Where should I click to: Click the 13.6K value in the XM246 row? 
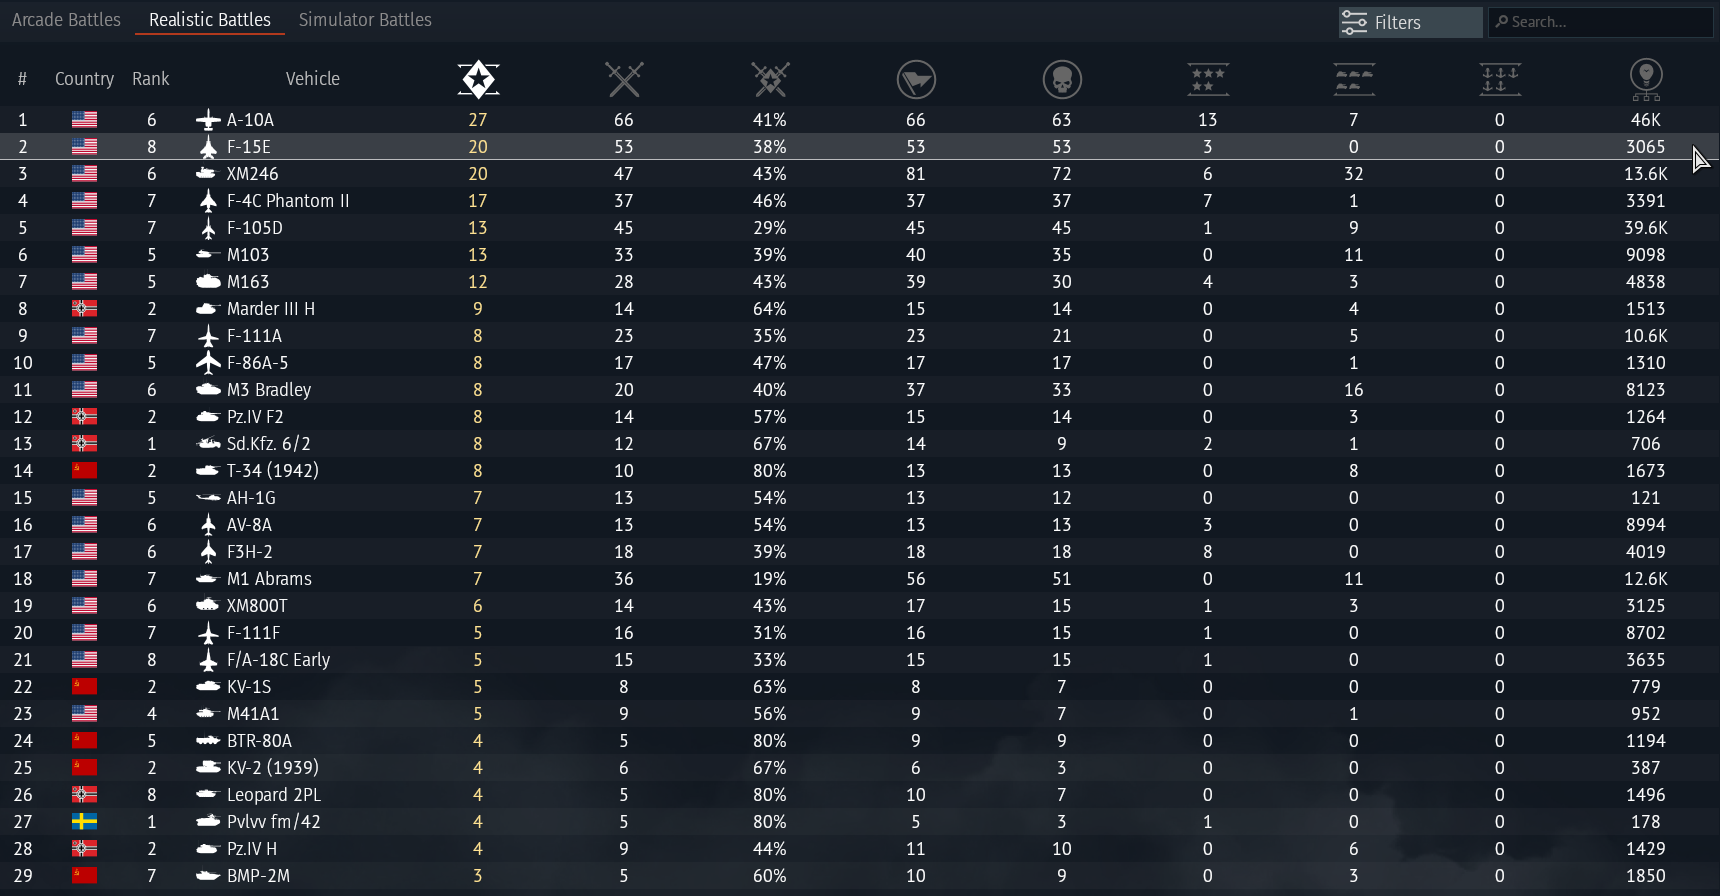(1646, 173)
